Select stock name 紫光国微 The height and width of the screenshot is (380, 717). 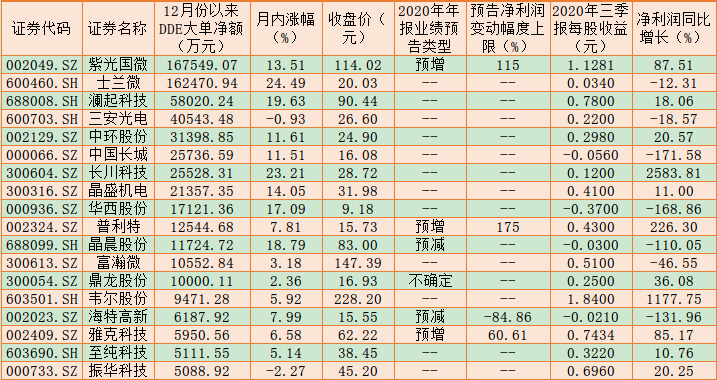pos(118,65)
